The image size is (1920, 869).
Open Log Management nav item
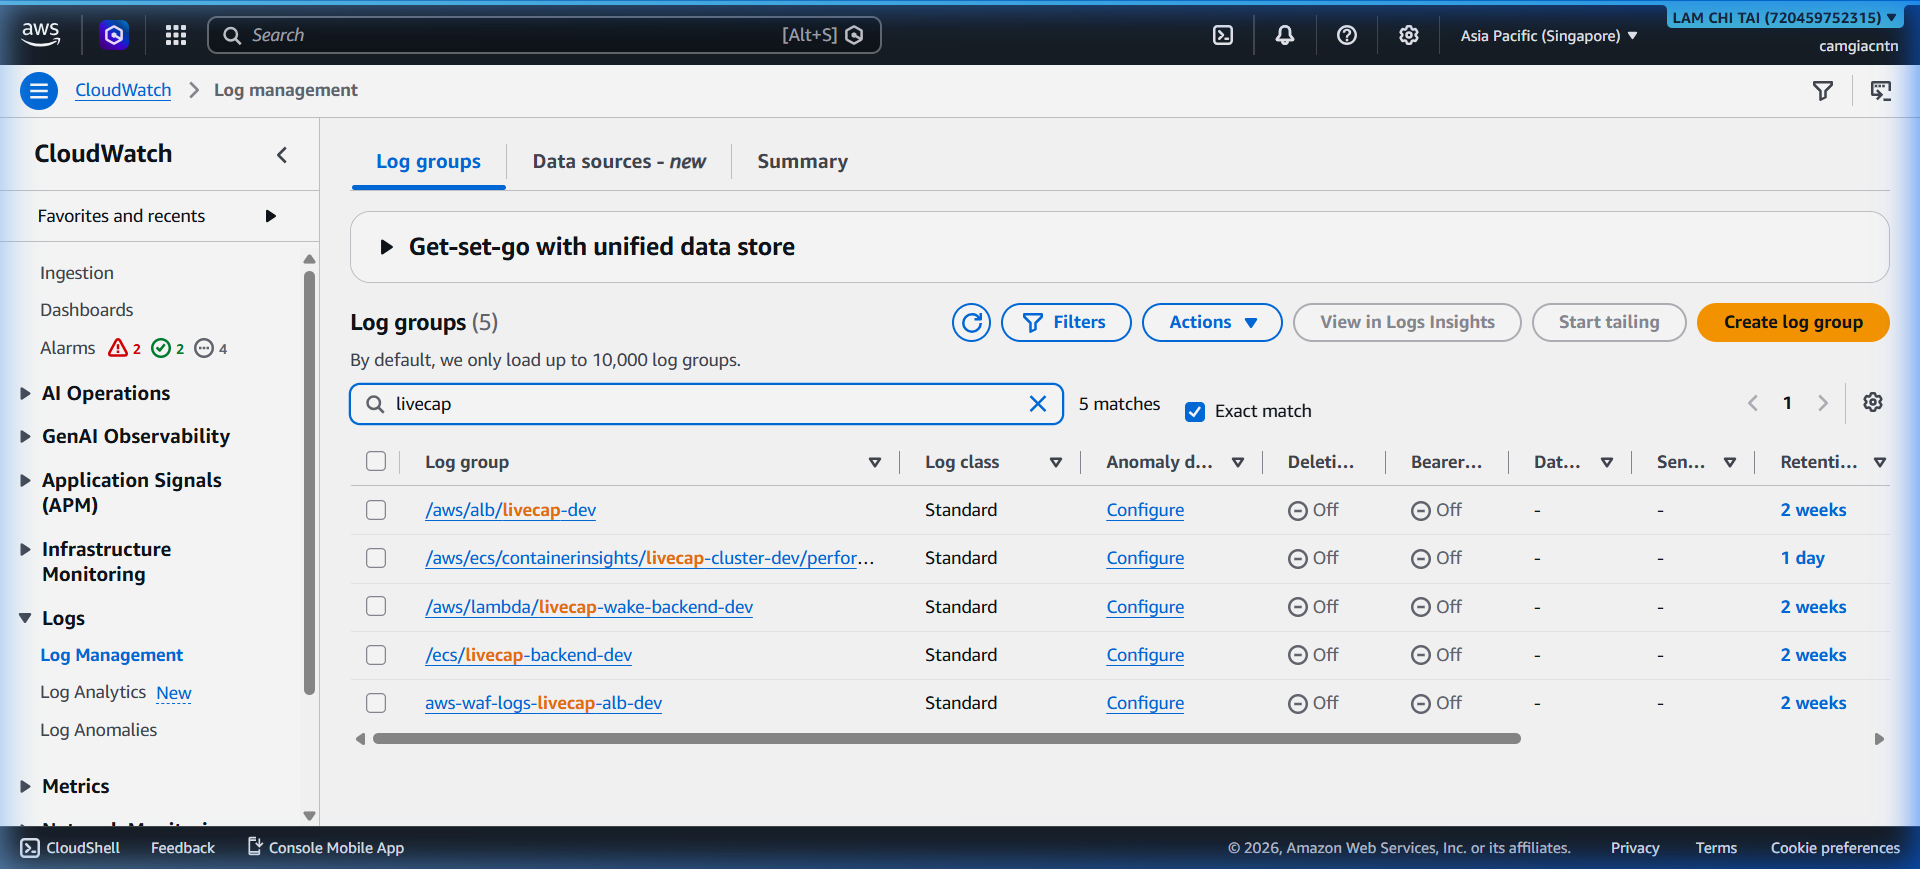(111, 655)
